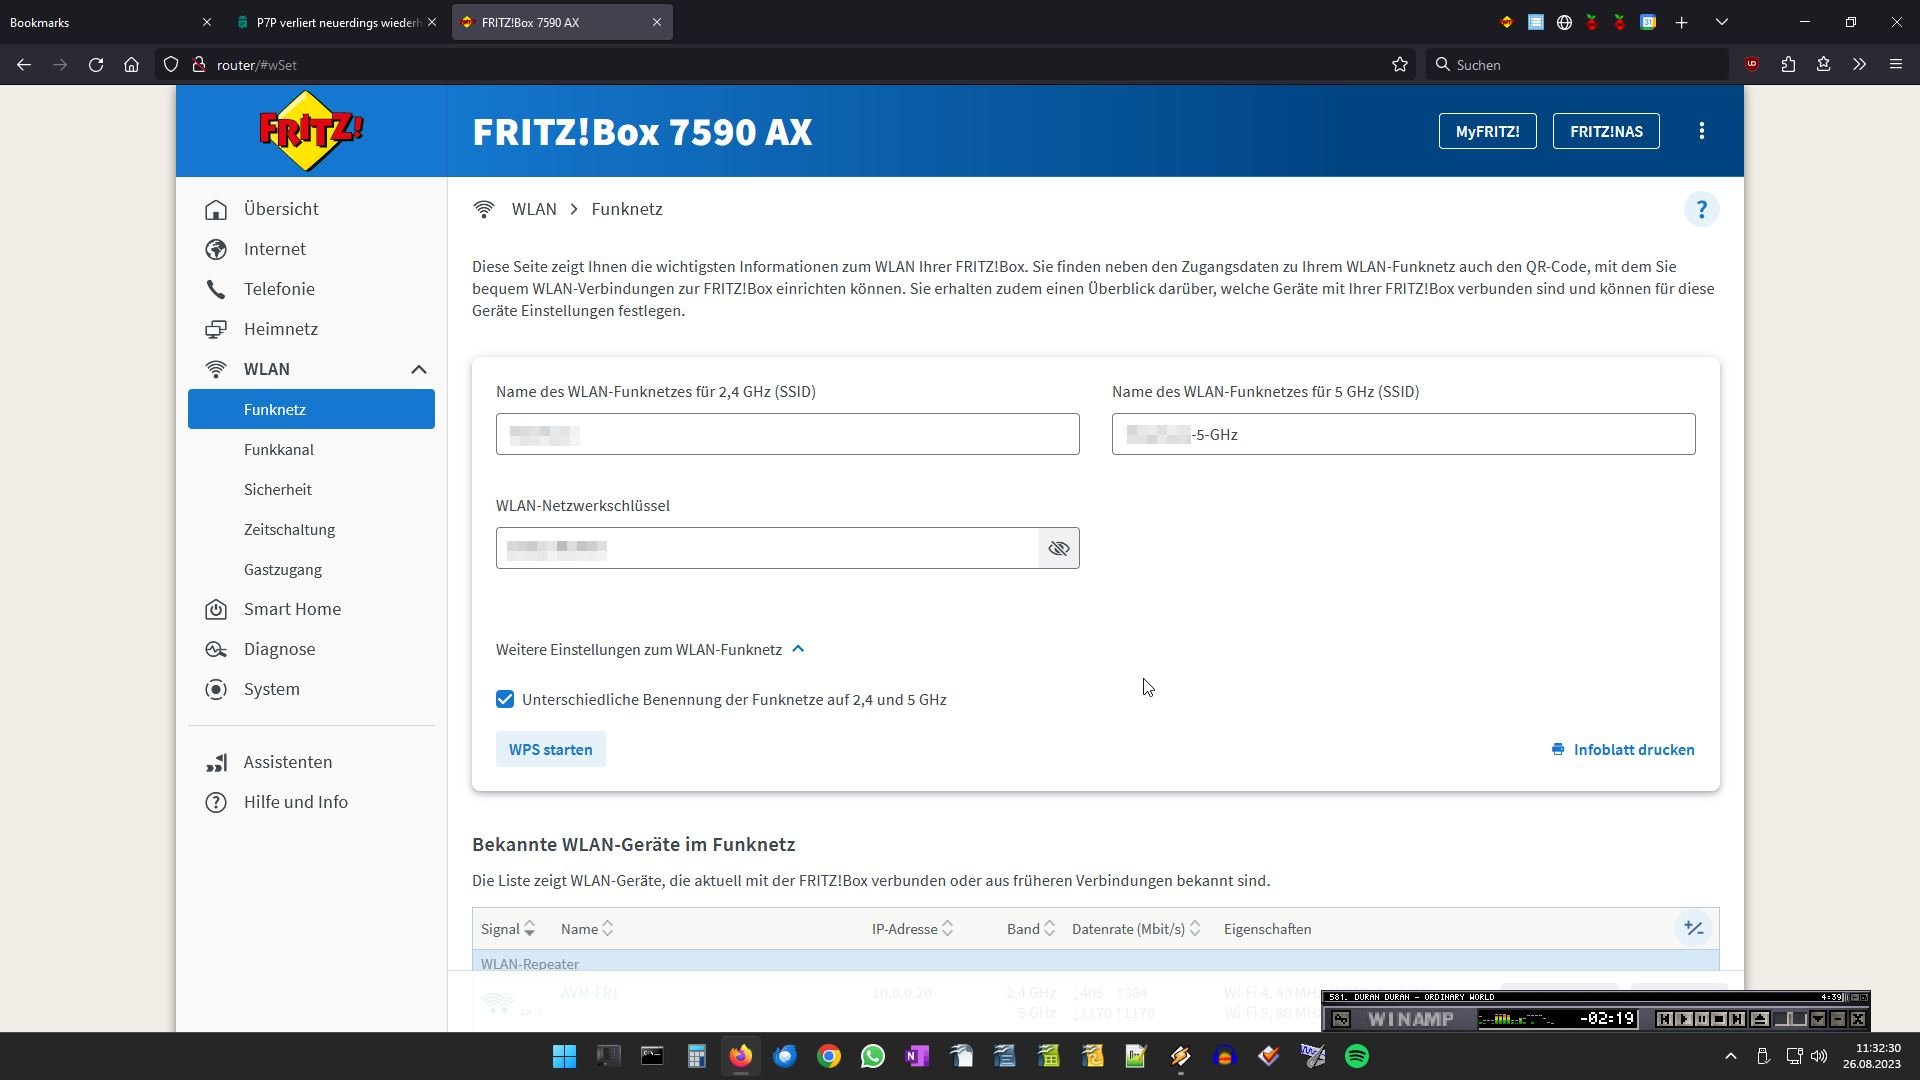Click the WPS starten button
1920x1080 pixels.
point(550,750)
